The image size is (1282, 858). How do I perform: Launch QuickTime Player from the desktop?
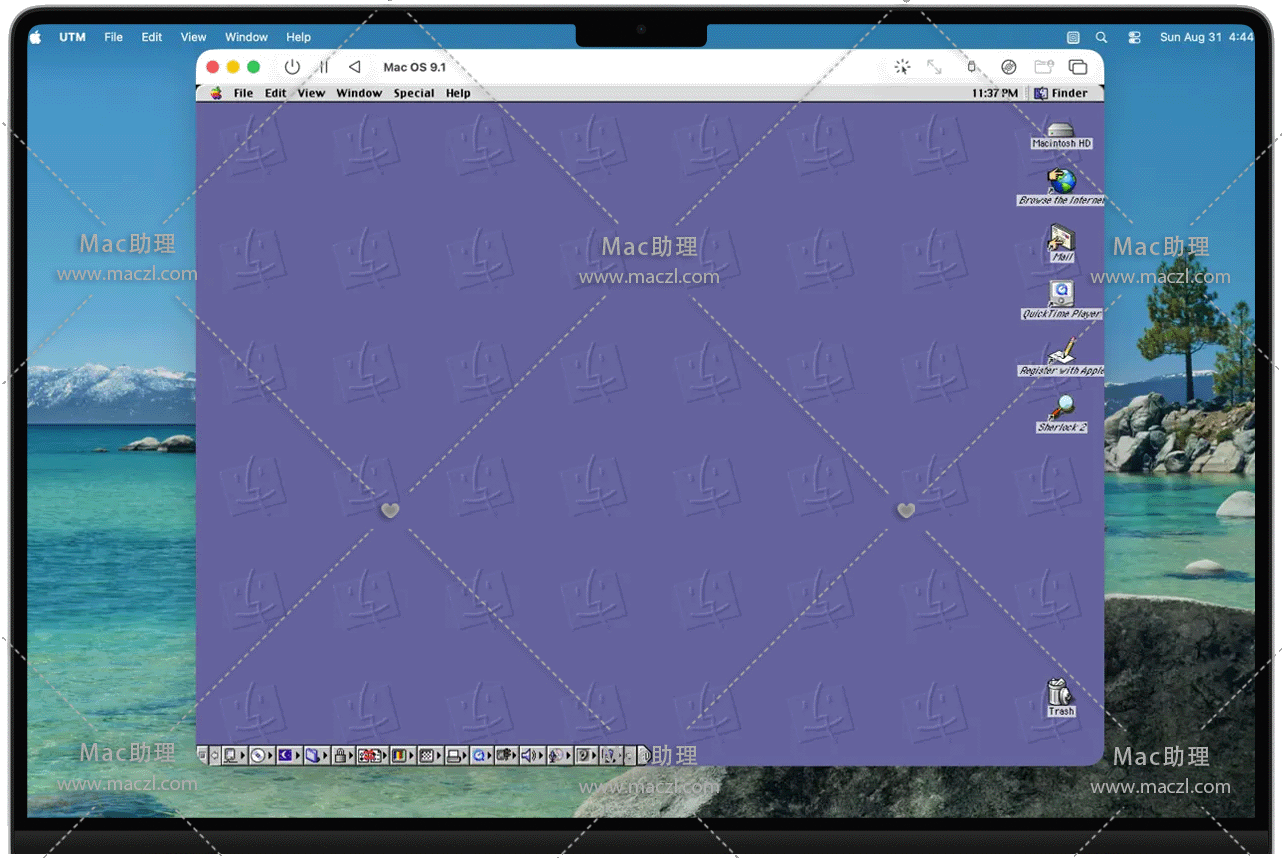[x=1061, y=294]
